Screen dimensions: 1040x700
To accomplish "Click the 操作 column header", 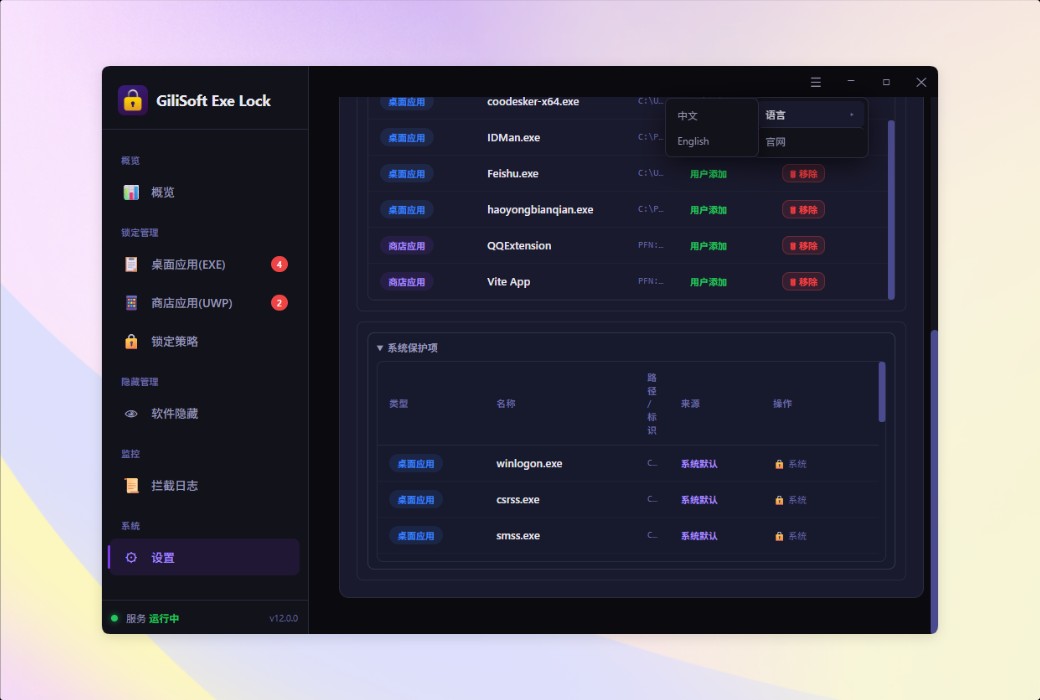I will (x=782, y=403).
